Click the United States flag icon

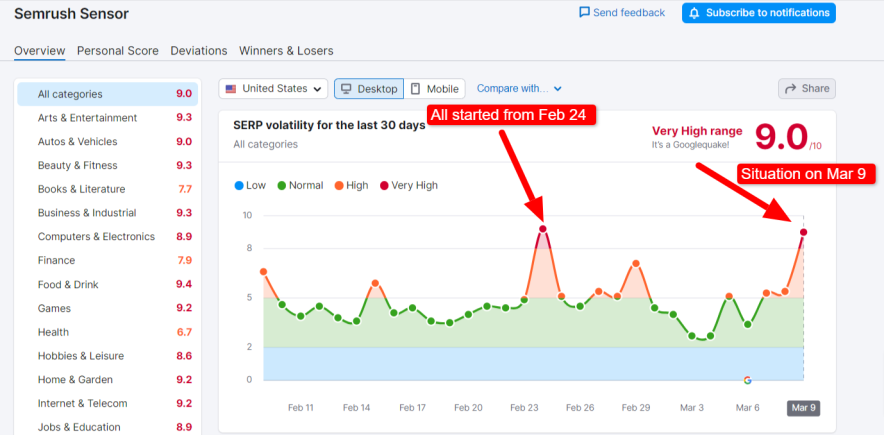[x=231, y=88]
